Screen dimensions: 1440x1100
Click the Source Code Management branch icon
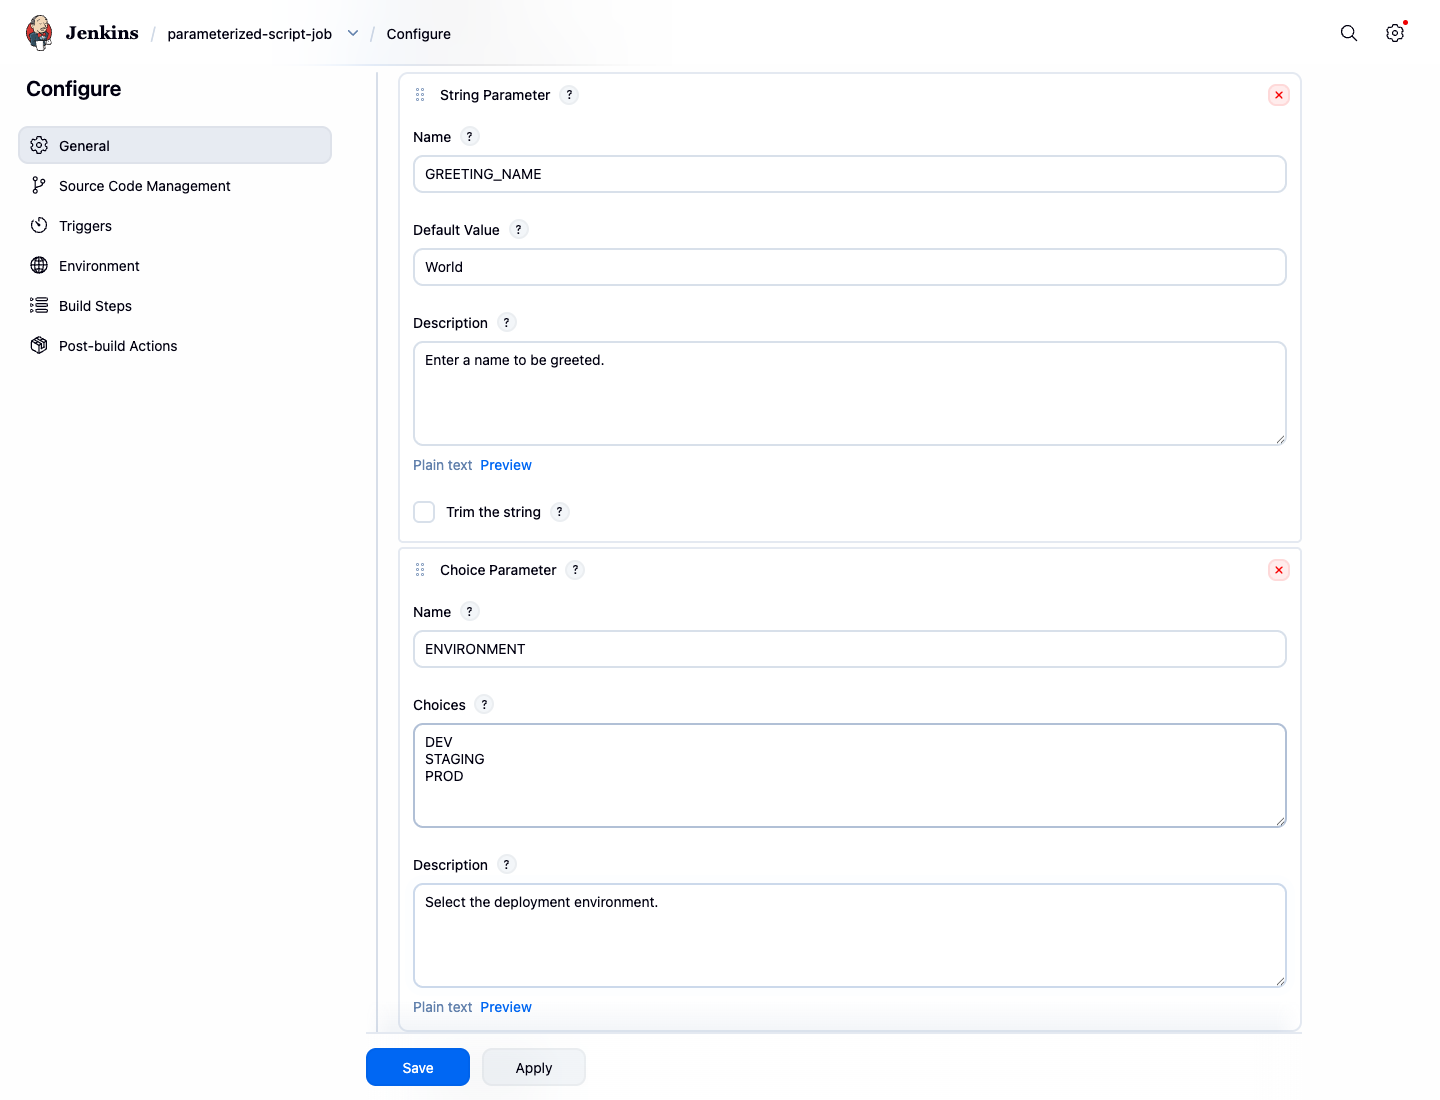click(39, 185)
